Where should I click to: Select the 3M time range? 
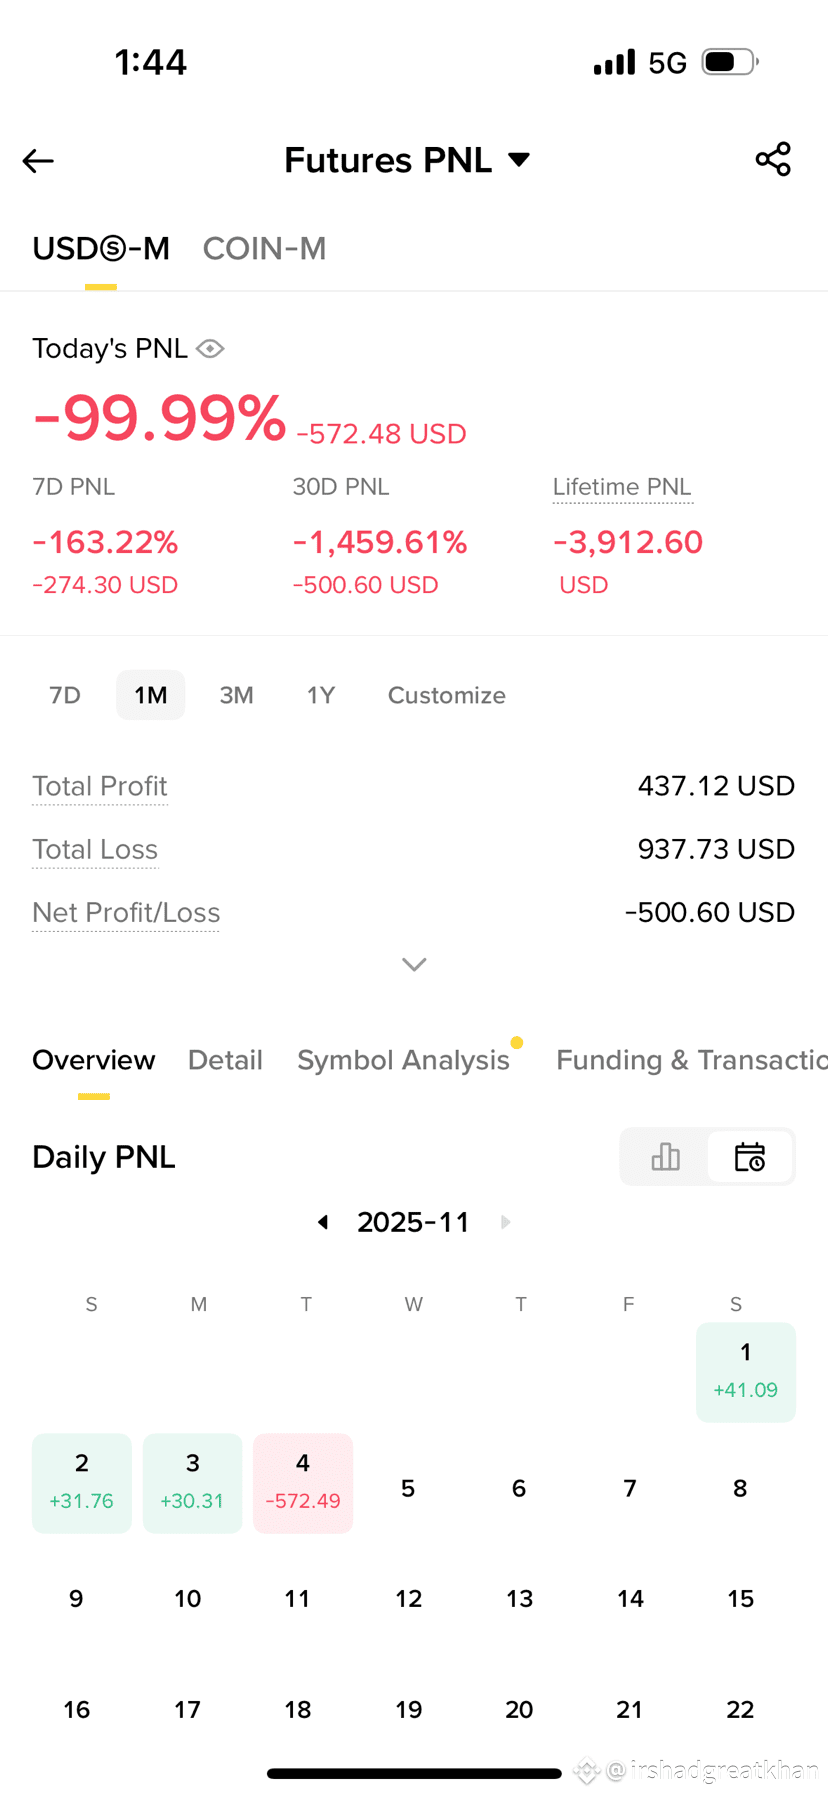[236, 695]
